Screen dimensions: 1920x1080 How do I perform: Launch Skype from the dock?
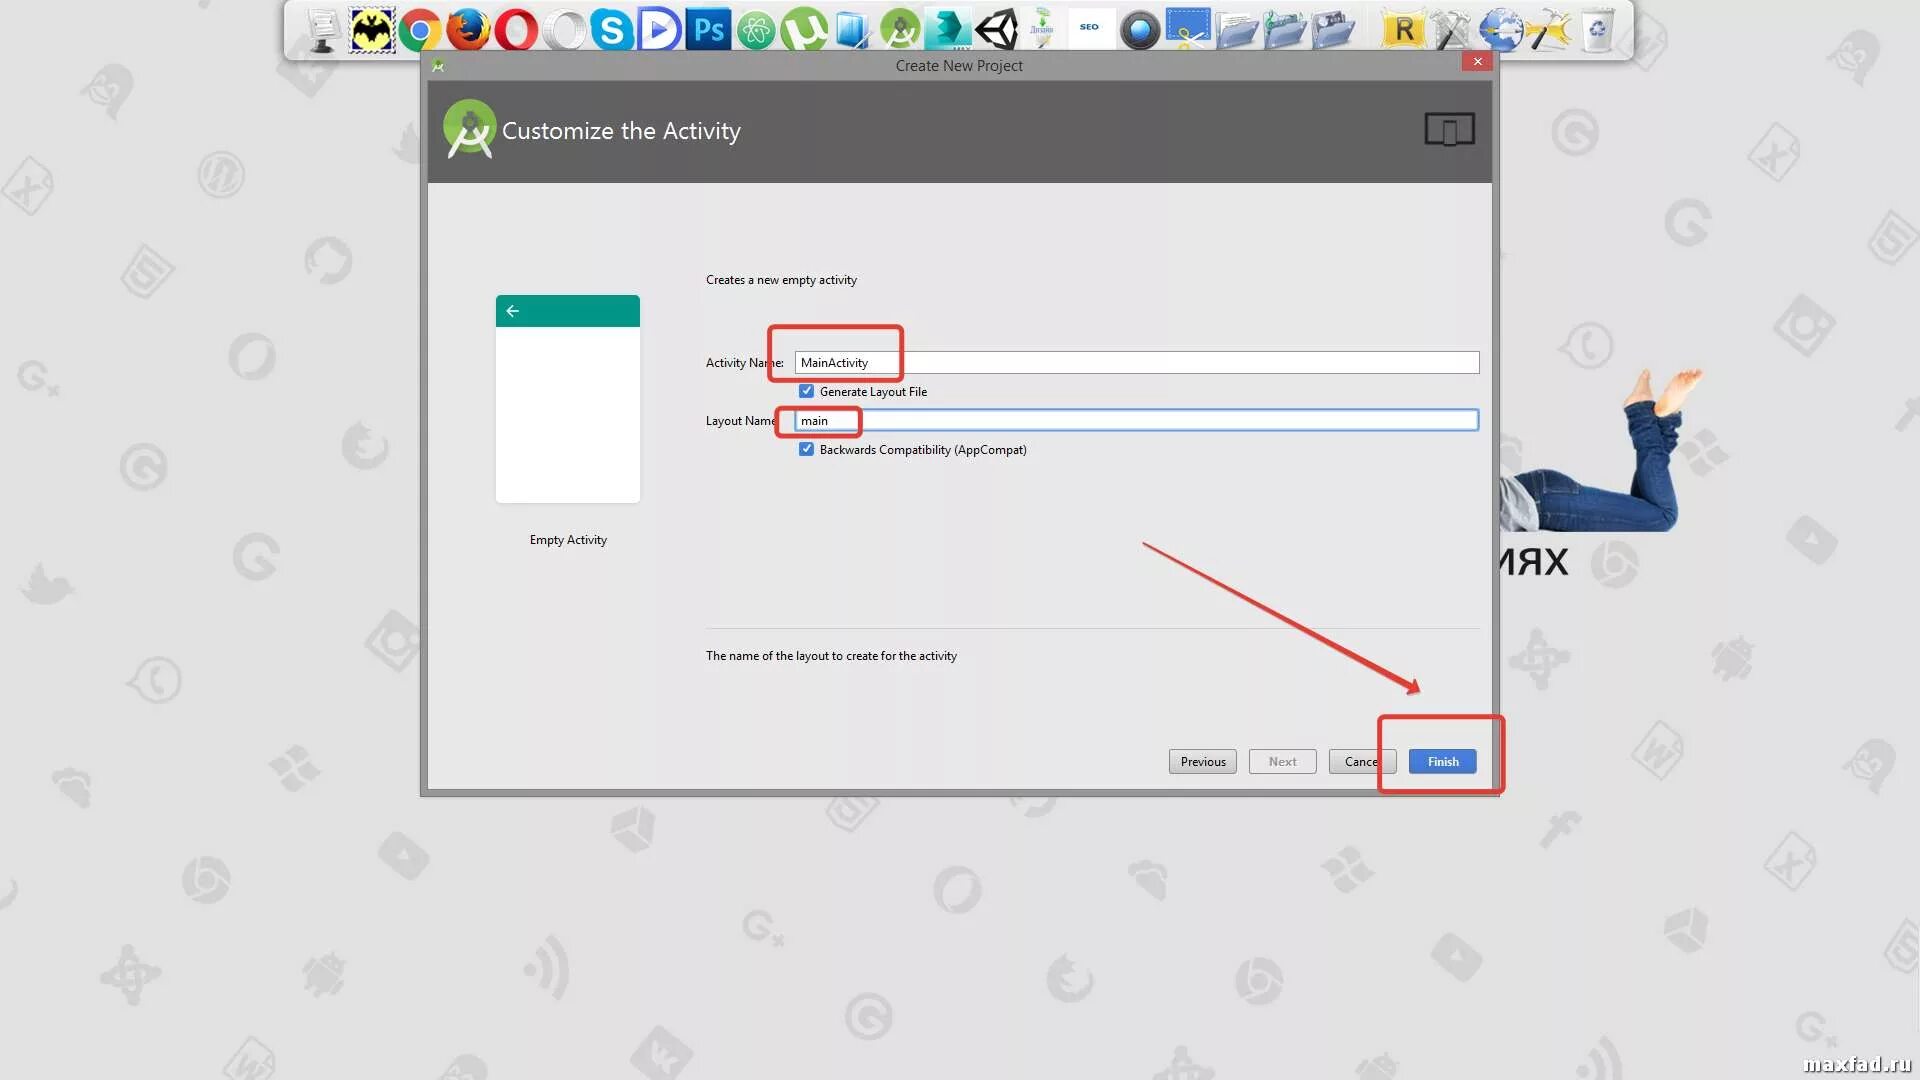[611, 30]
